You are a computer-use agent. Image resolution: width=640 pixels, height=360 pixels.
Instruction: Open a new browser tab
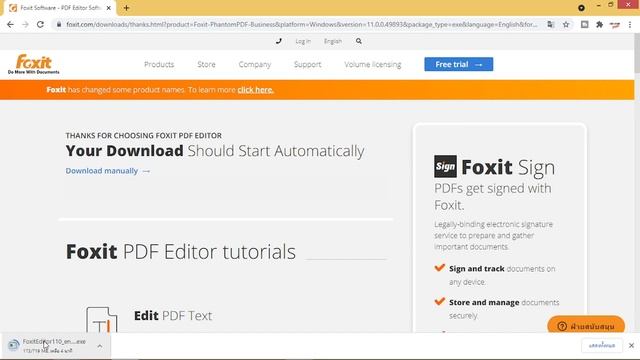(x=127, y=8)
